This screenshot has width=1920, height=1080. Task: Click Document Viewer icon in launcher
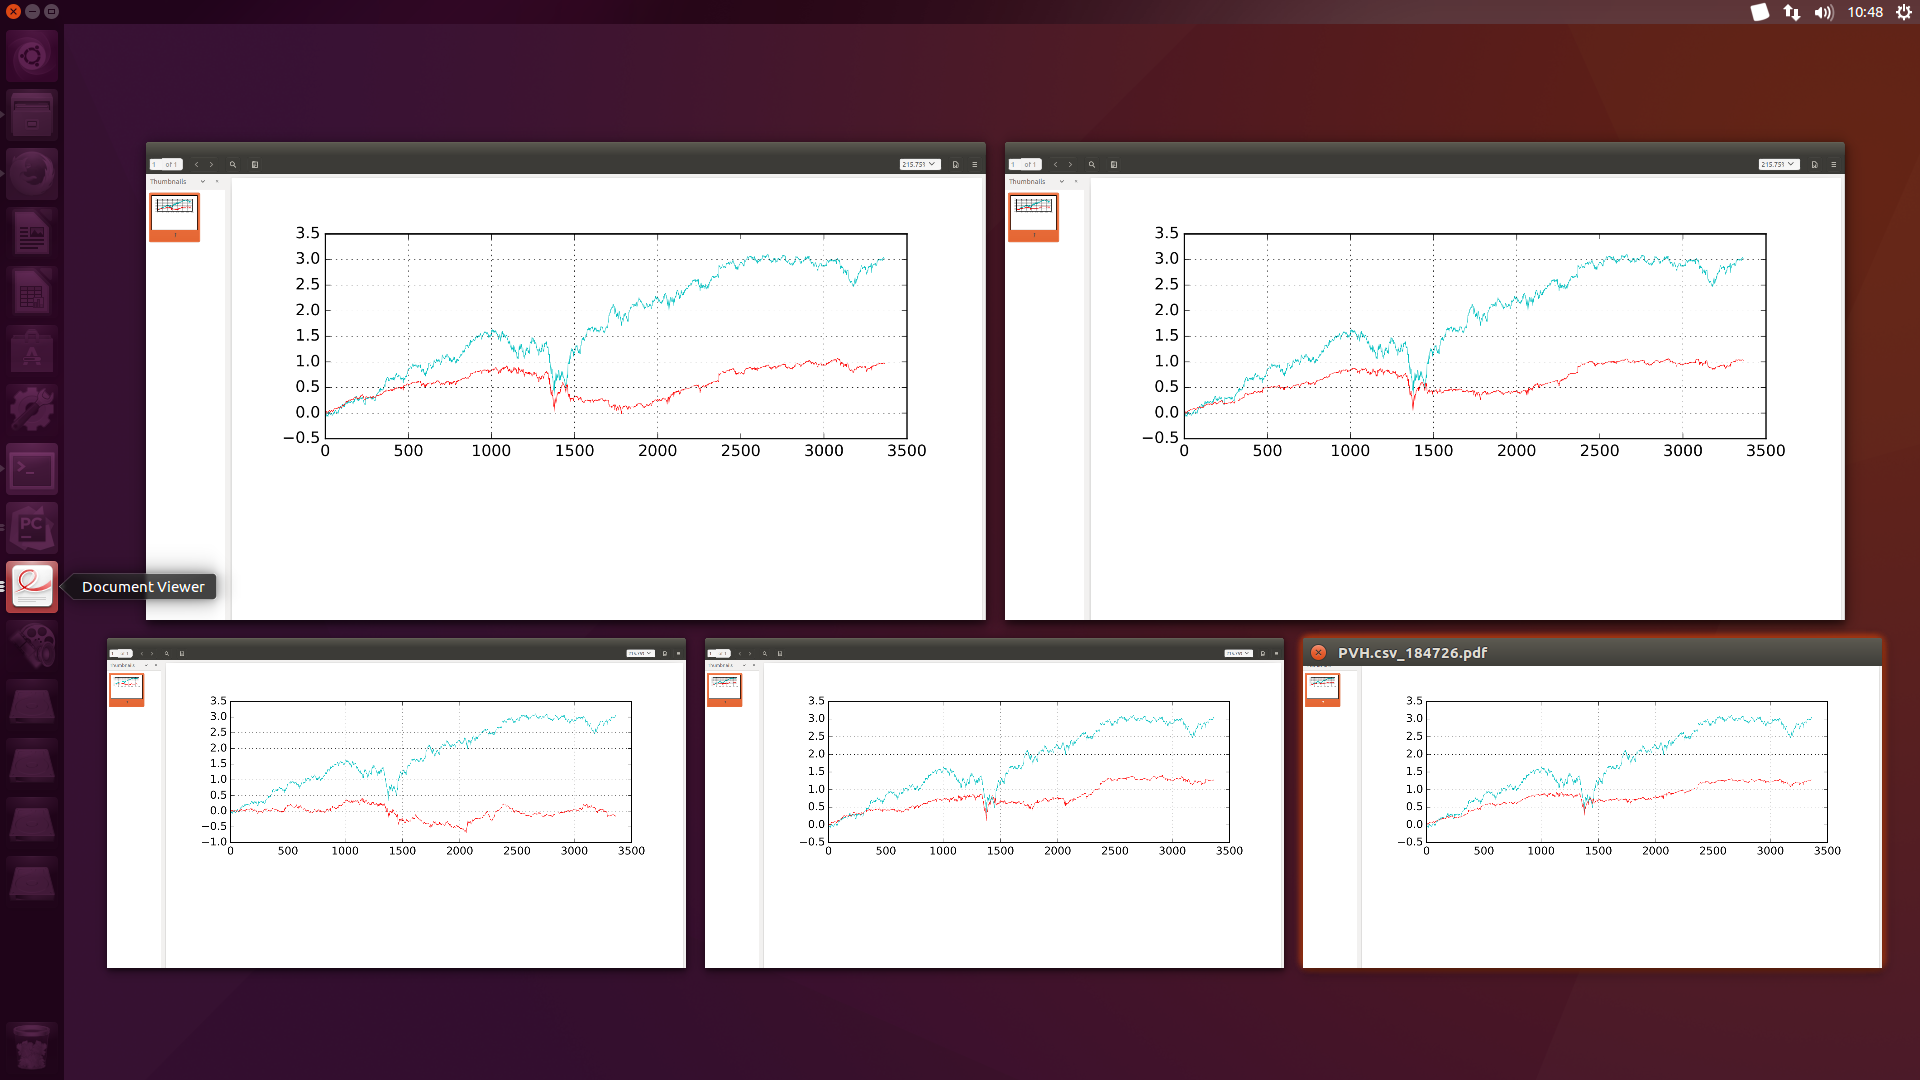pos(32,587)
